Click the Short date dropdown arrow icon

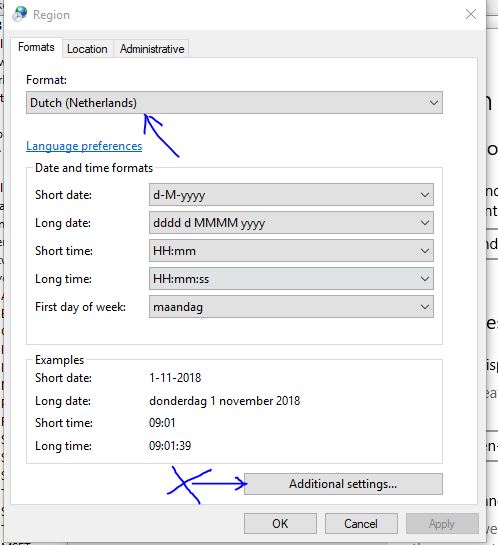[425, 195]
